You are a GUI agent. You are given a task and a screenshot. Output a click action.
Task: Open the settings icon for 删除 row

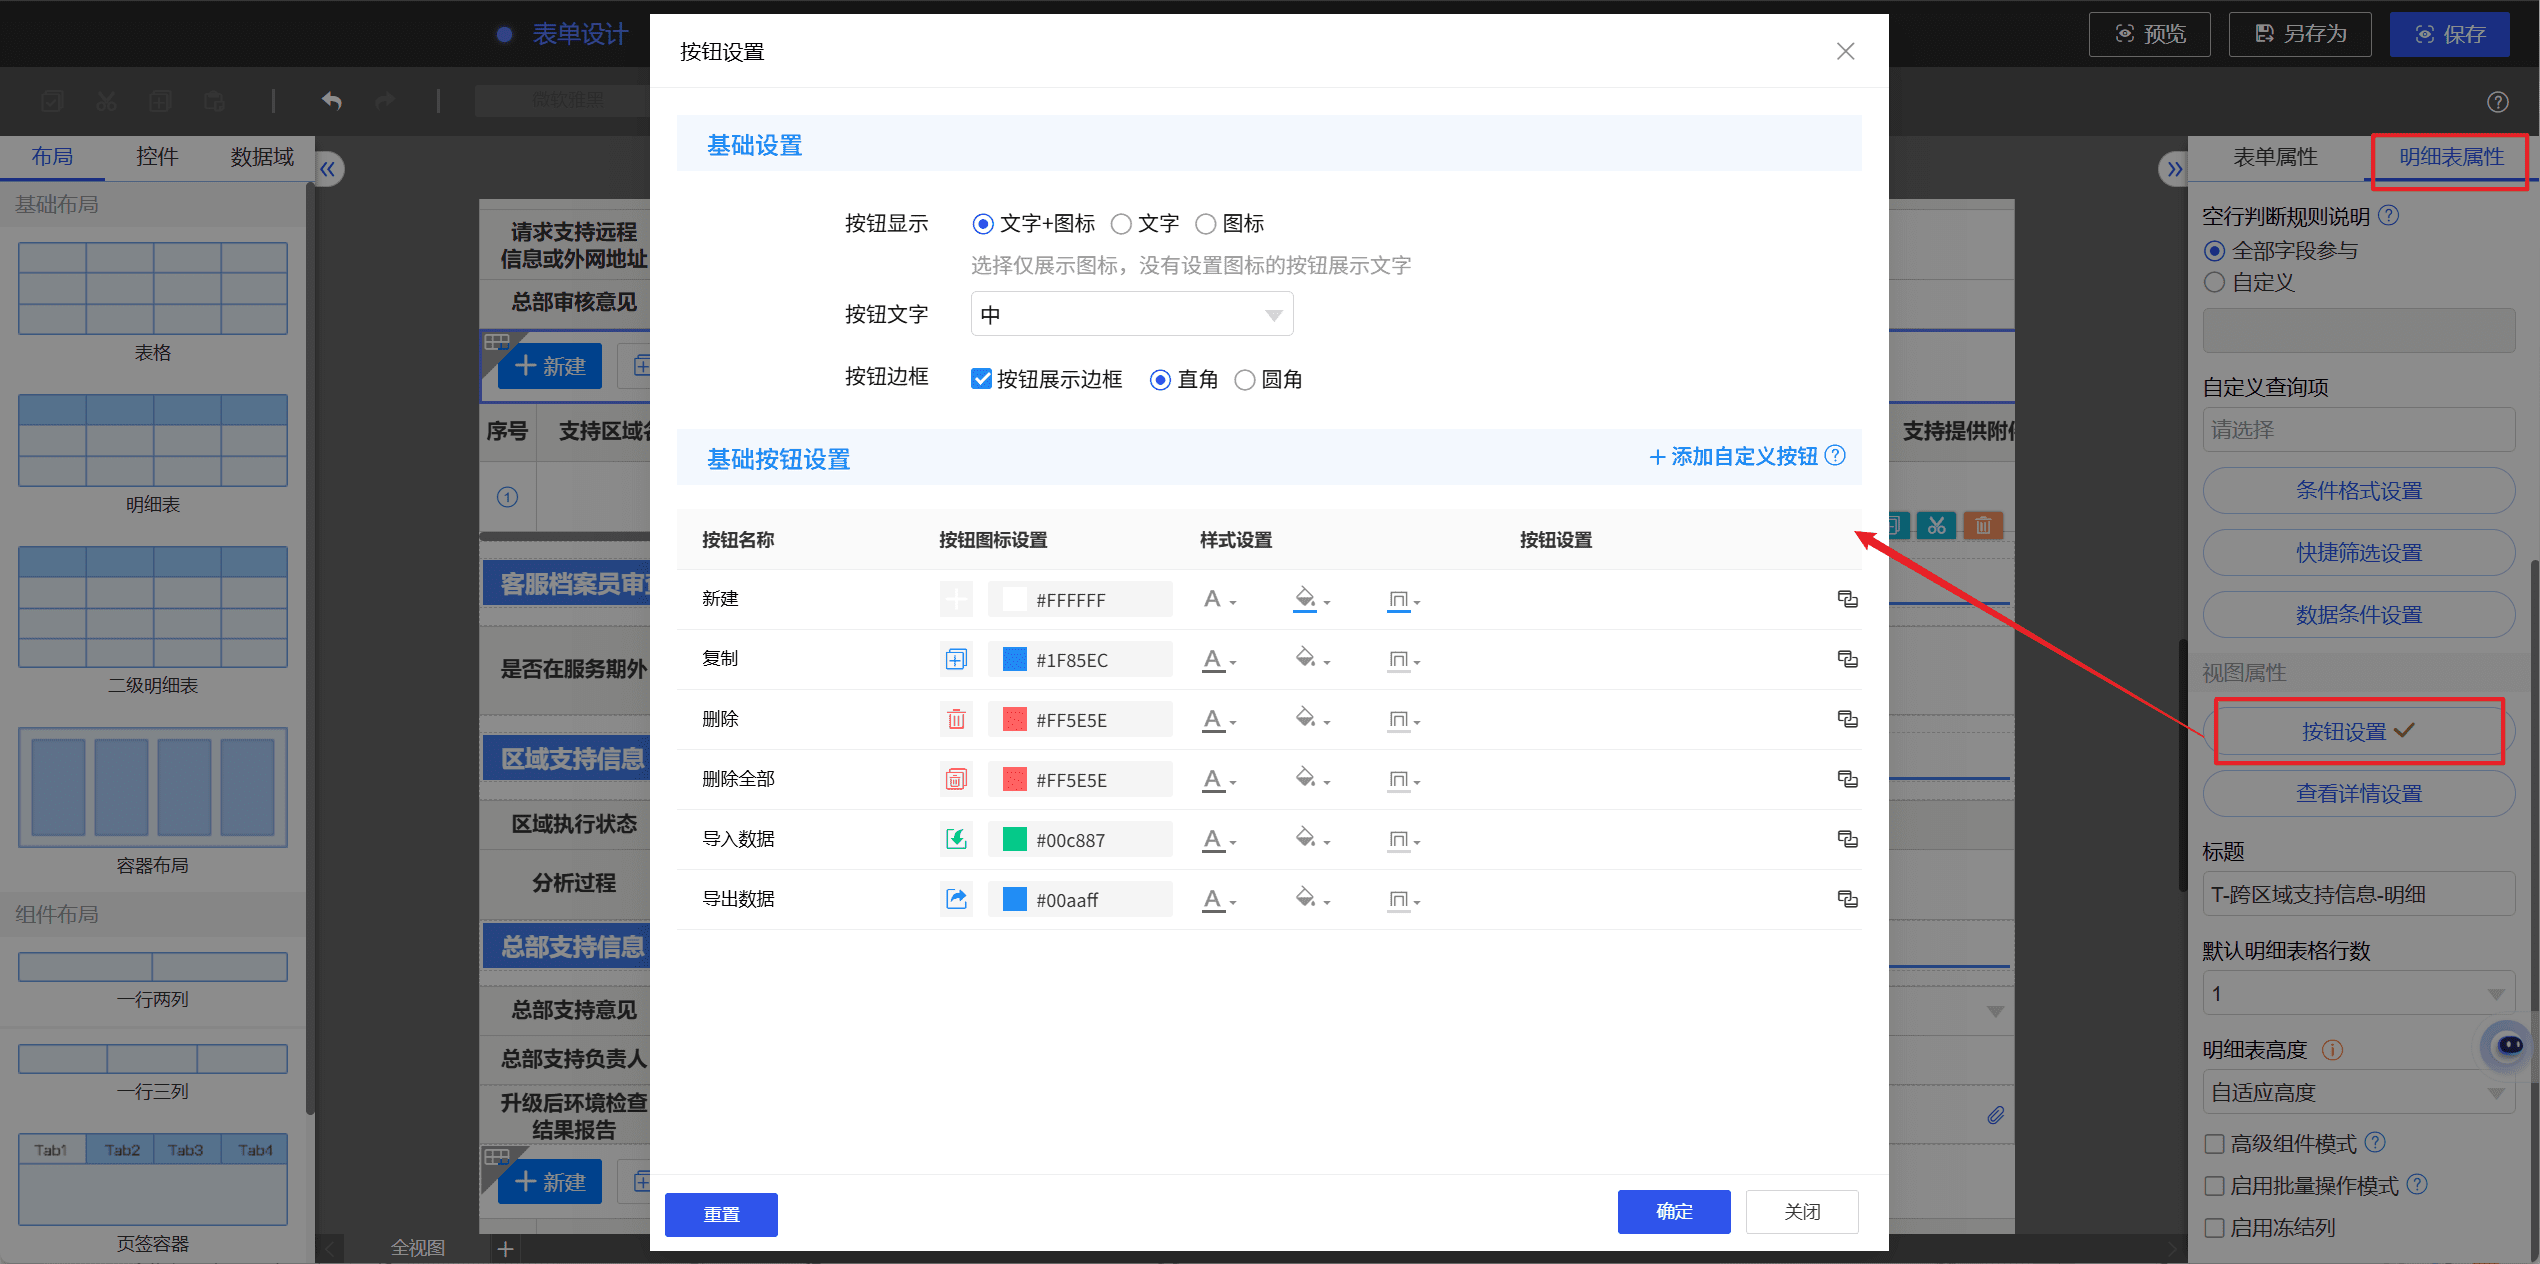(x=1847, y=719)
